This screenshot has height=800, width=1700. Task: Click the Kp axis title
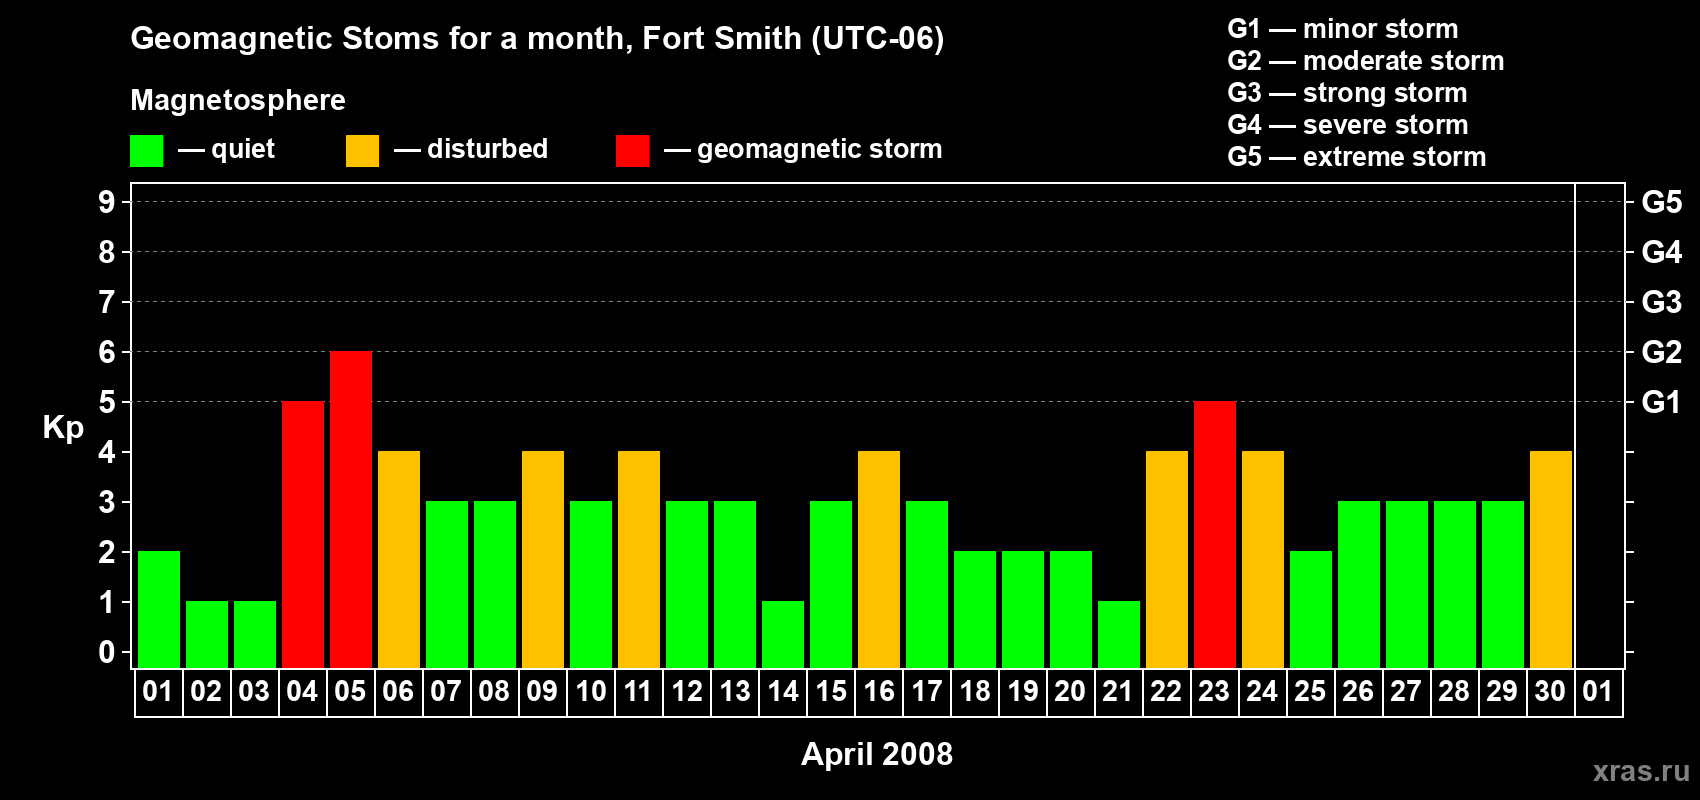[63, 428]
